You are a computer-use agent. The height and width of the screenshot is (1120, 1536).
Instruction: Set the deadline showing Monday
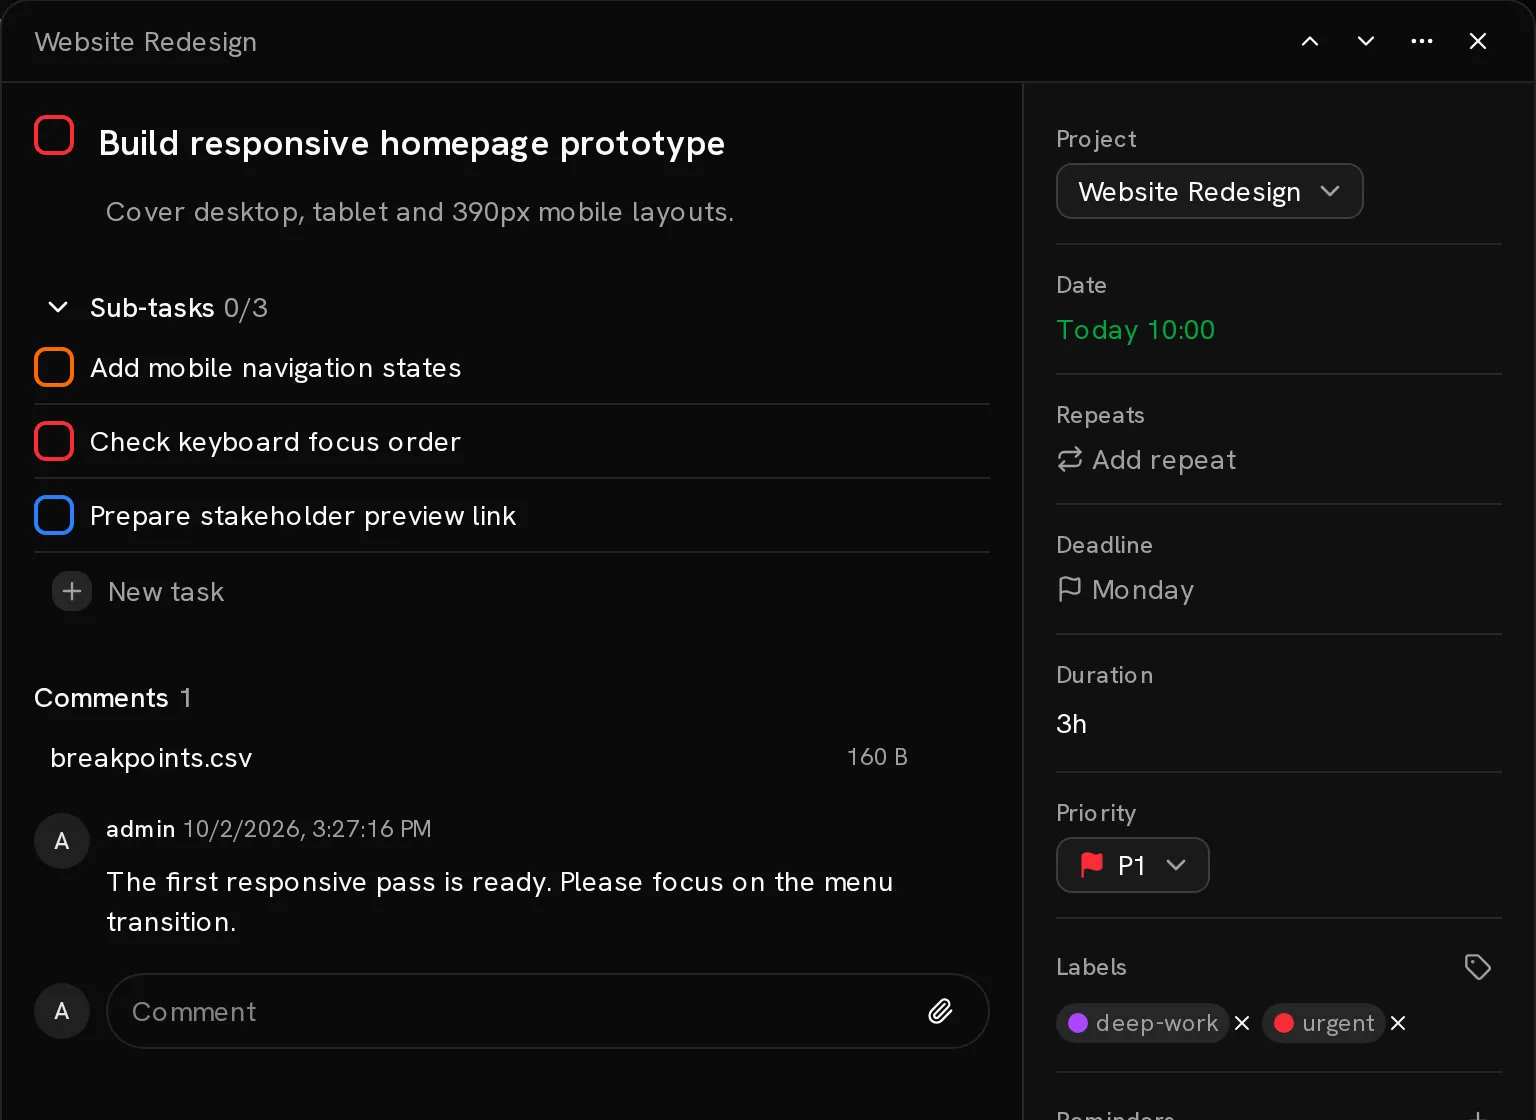pos(1125,590)
